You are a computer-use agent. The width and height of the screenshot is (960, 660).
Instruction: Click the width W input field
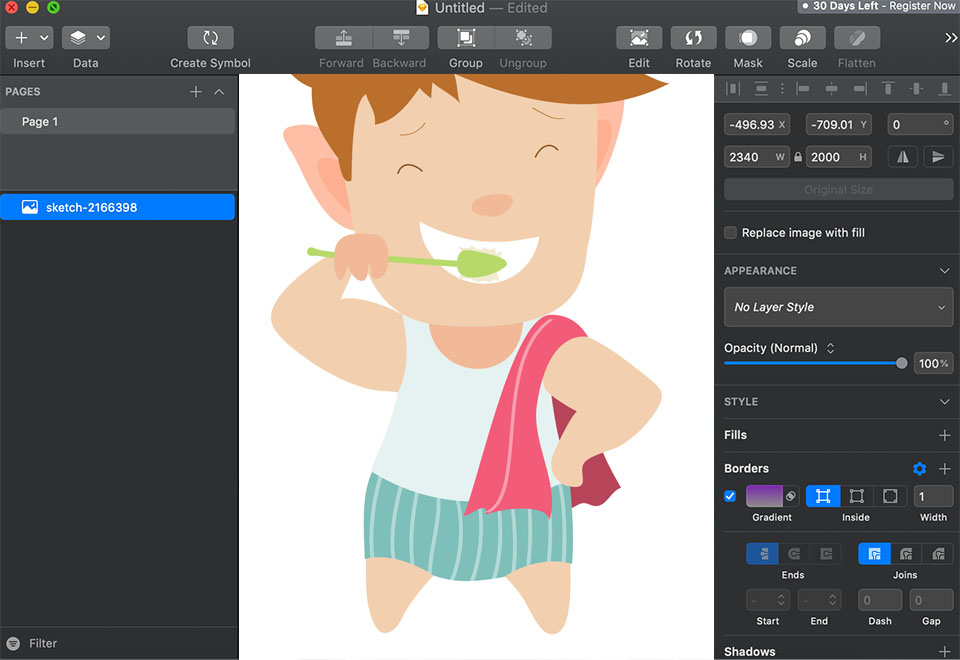pyautogui.click(x=755, y=157)
